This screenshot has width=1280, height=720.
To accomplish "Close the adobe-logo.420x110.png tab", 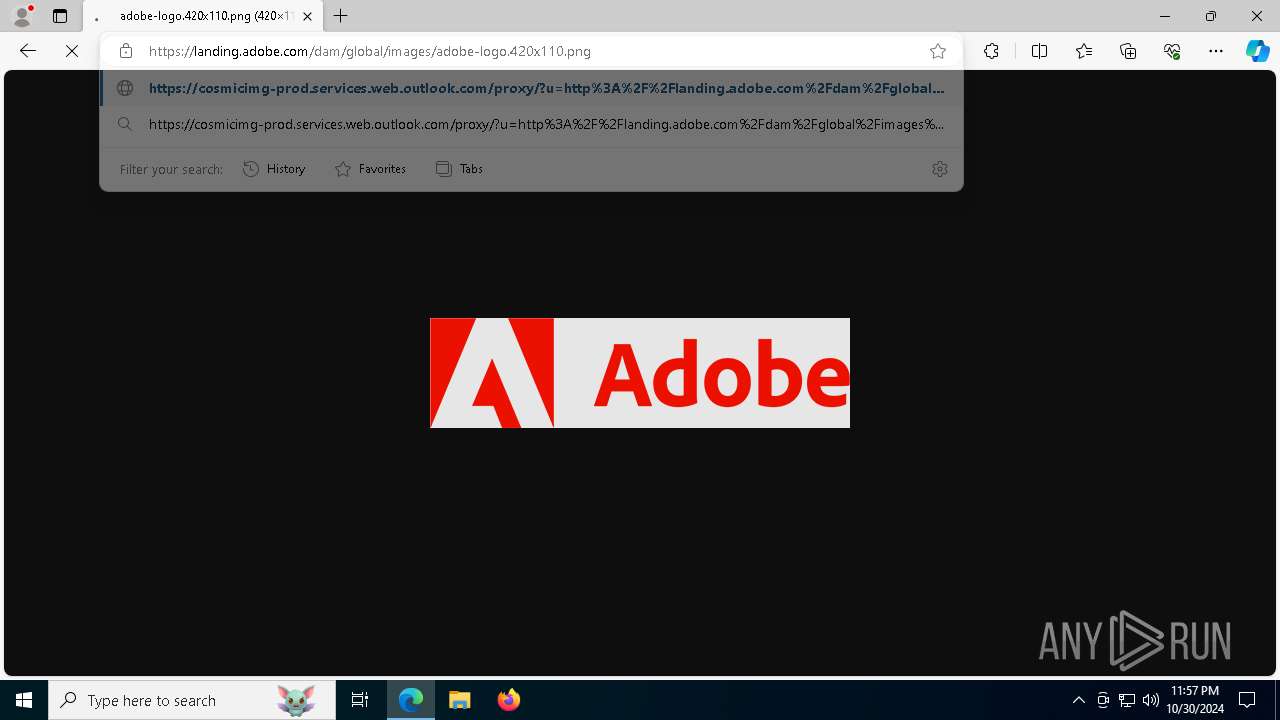I will coord(307,16).
